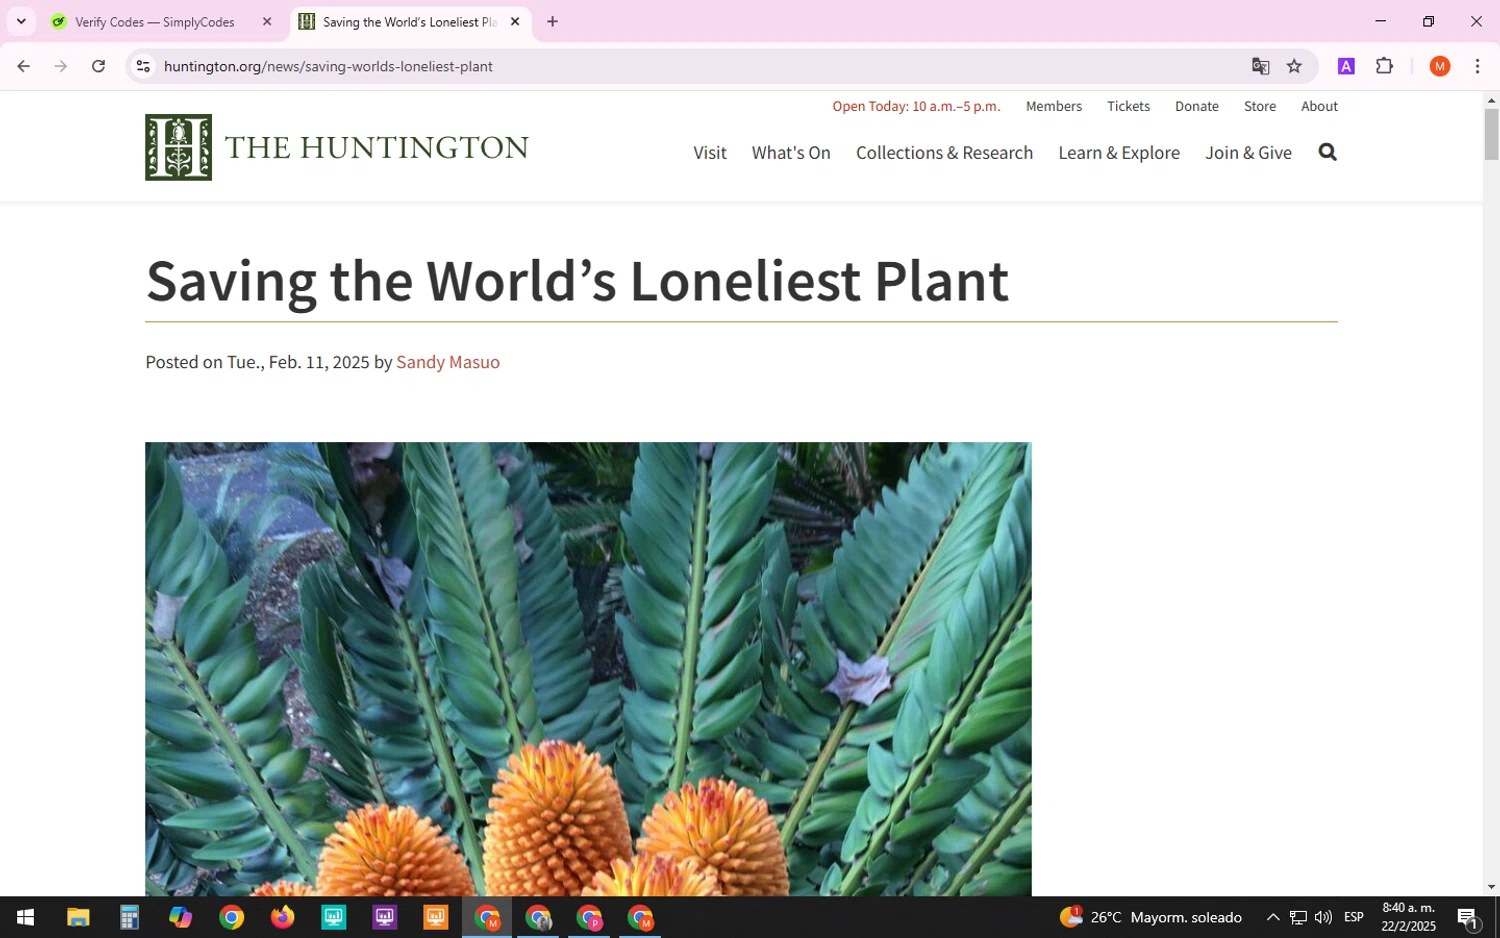Image resolution: width=1500 pixels, height=938 pixels.
Task: Open Calculator from taskbar
Action: pos(129,917)
